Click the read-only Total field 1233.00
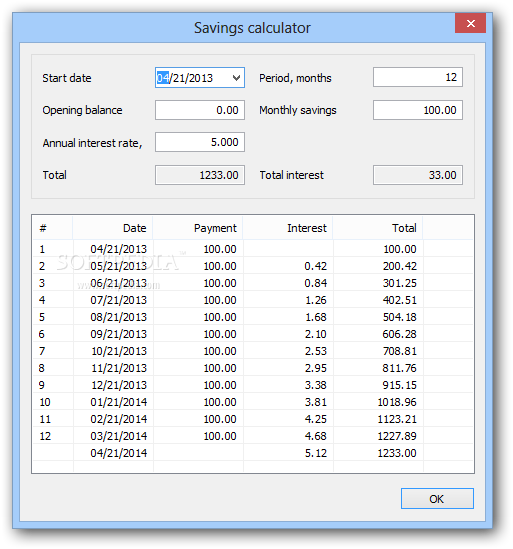The width and height of the screenshot is (513, 549). (x=200, y=175)
